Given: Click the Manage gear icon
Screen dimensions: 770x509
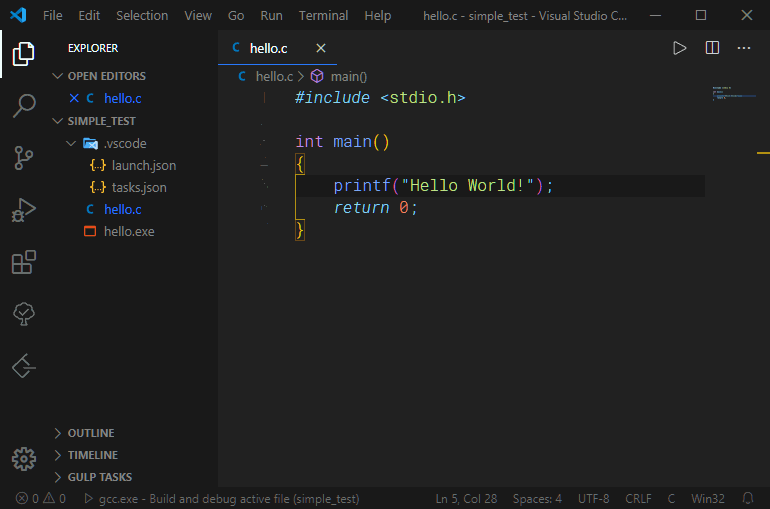Looking at the screenshot, I should pos(23,459).
